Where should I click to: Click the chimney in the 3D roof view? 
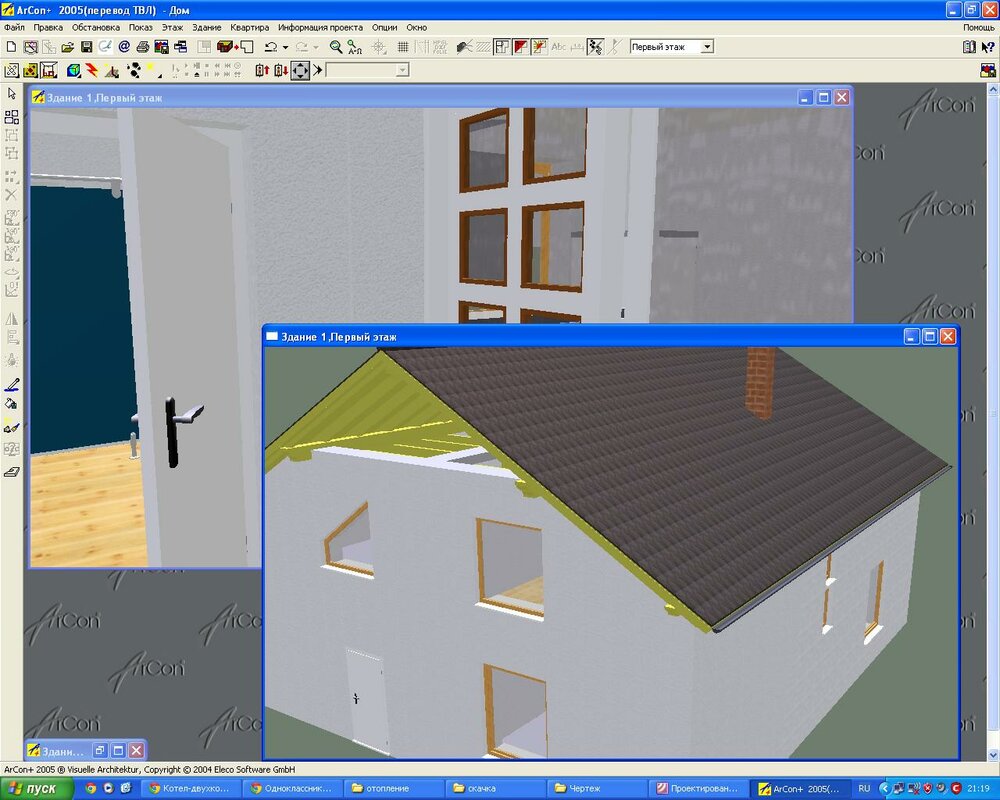click(760, 381)
